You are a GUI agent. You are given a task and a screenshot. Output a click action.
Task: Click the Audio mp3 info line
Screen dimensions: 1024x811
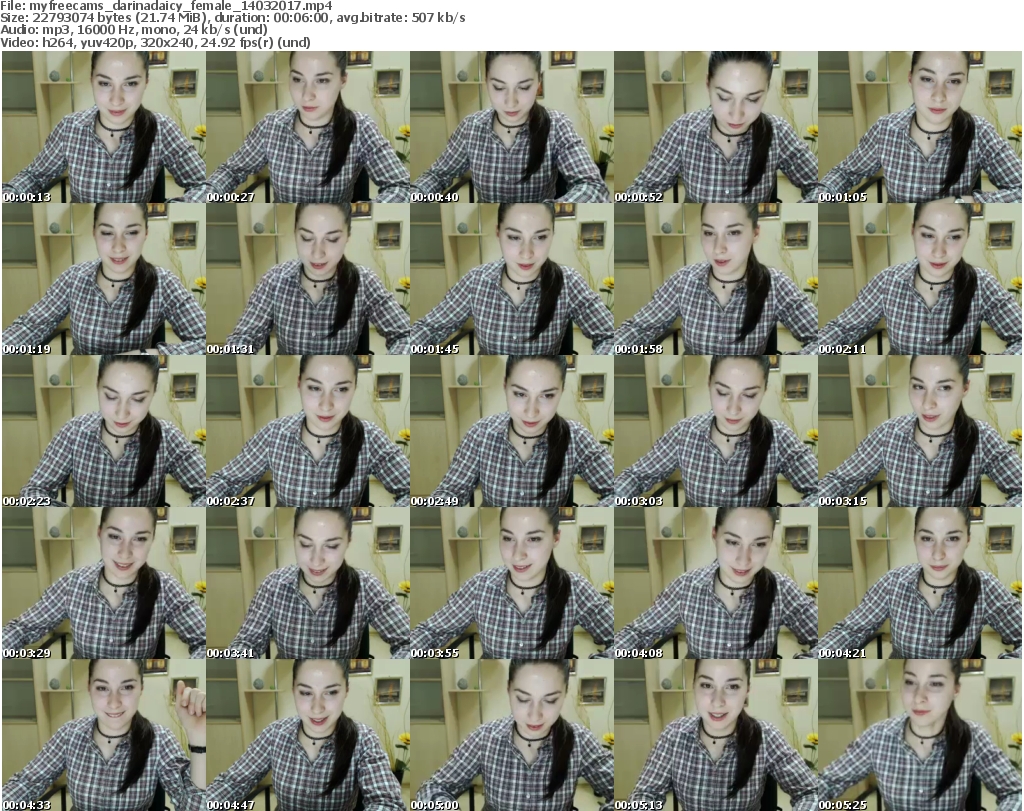tap(134, 30)
